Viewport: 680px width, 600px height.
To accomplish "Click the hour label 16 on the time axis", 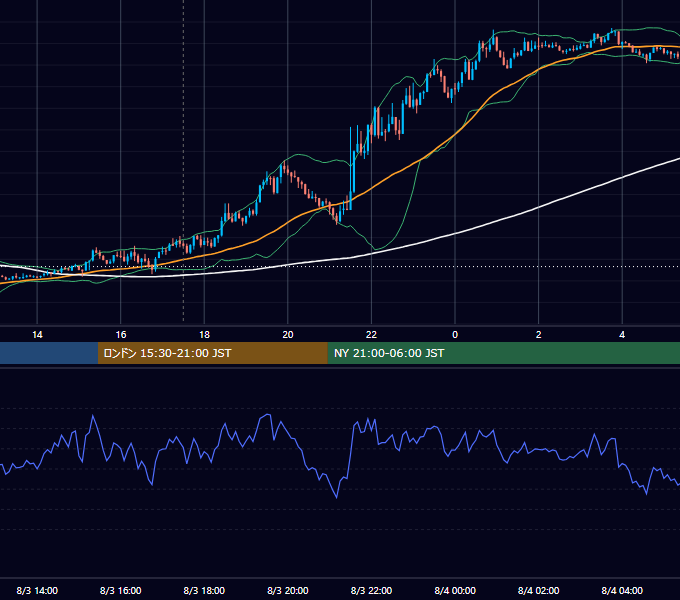I will (x=121, y=335).
